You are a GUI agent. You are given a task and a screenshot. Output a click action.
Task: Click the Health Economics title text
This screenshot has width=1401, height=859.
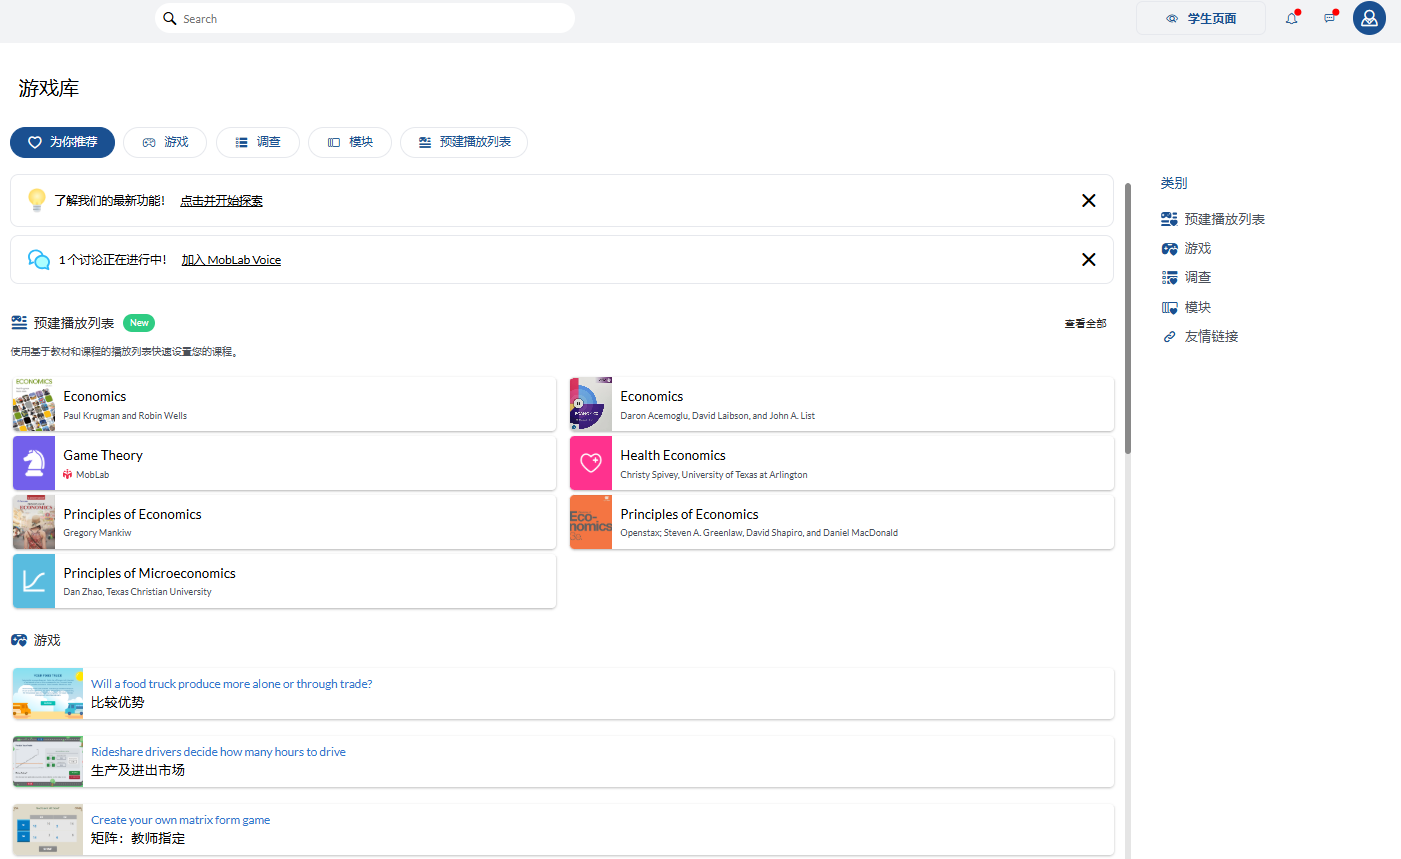click(673, 455)
